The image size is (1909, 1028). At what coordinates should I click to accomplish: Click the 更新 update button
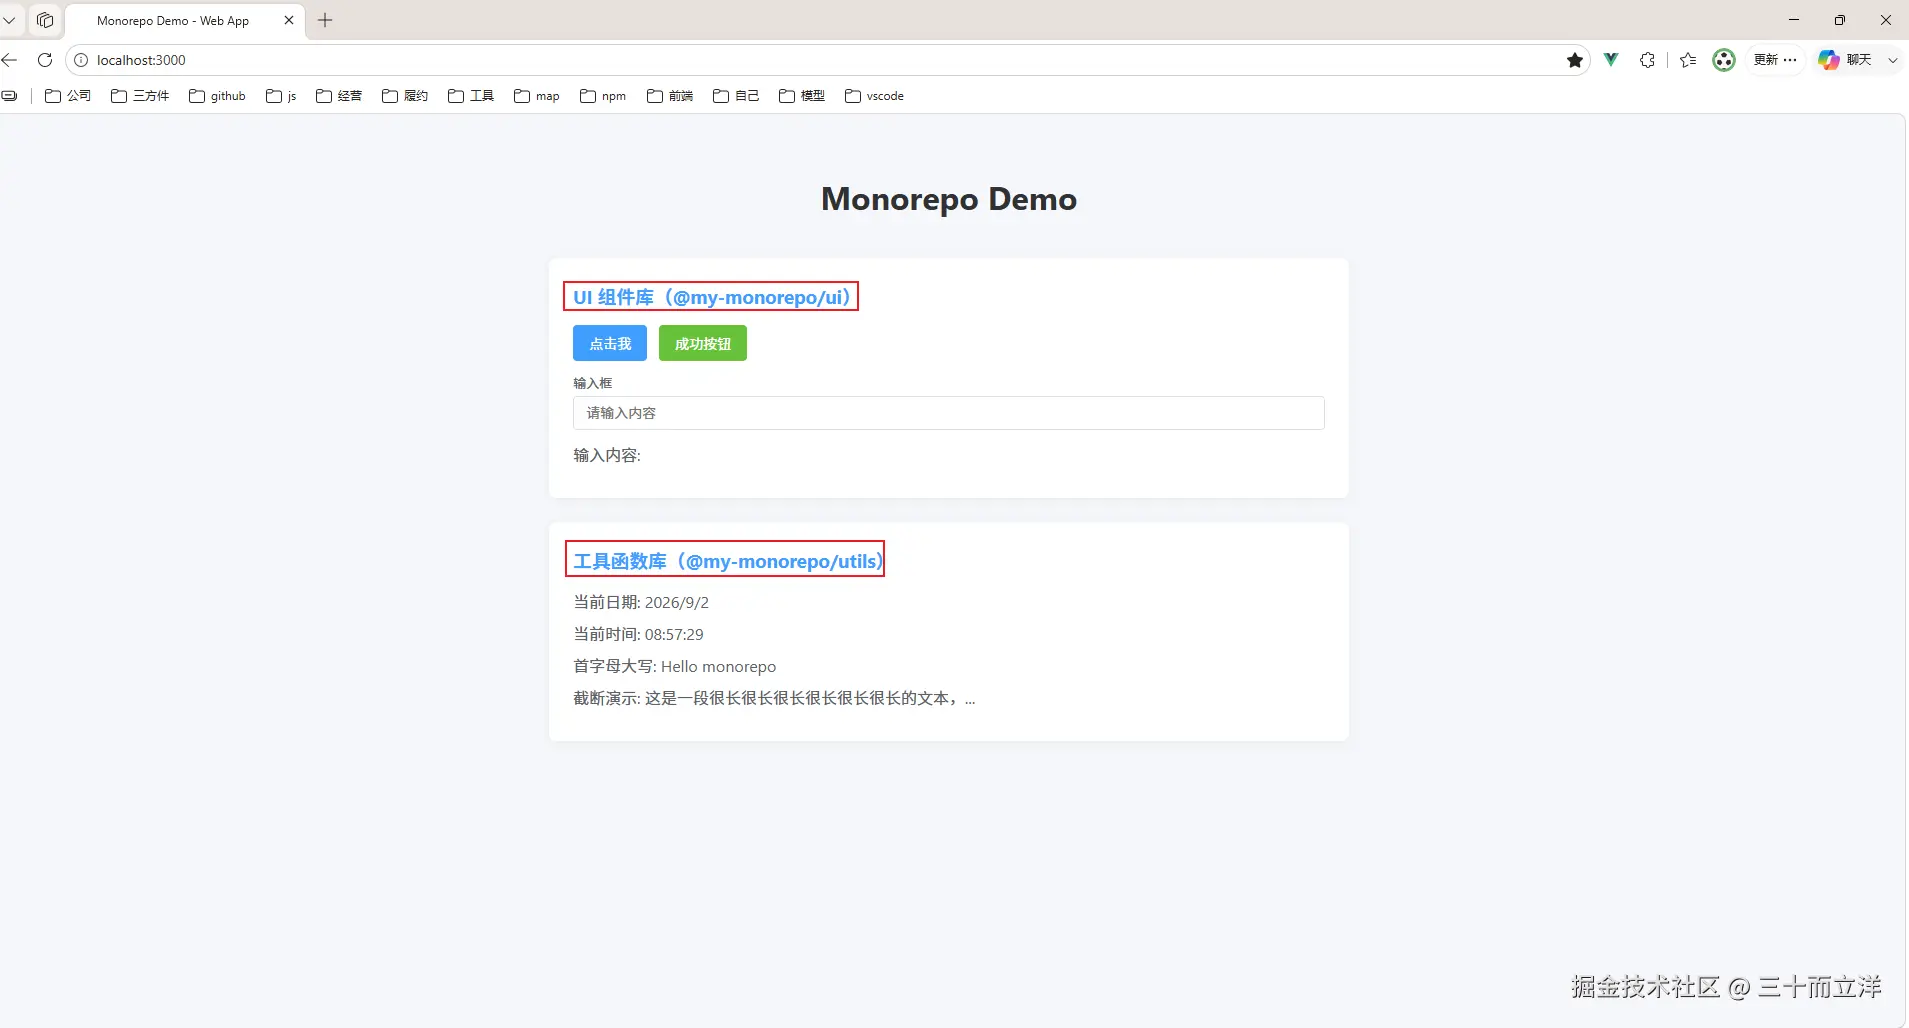(1775, 60)
